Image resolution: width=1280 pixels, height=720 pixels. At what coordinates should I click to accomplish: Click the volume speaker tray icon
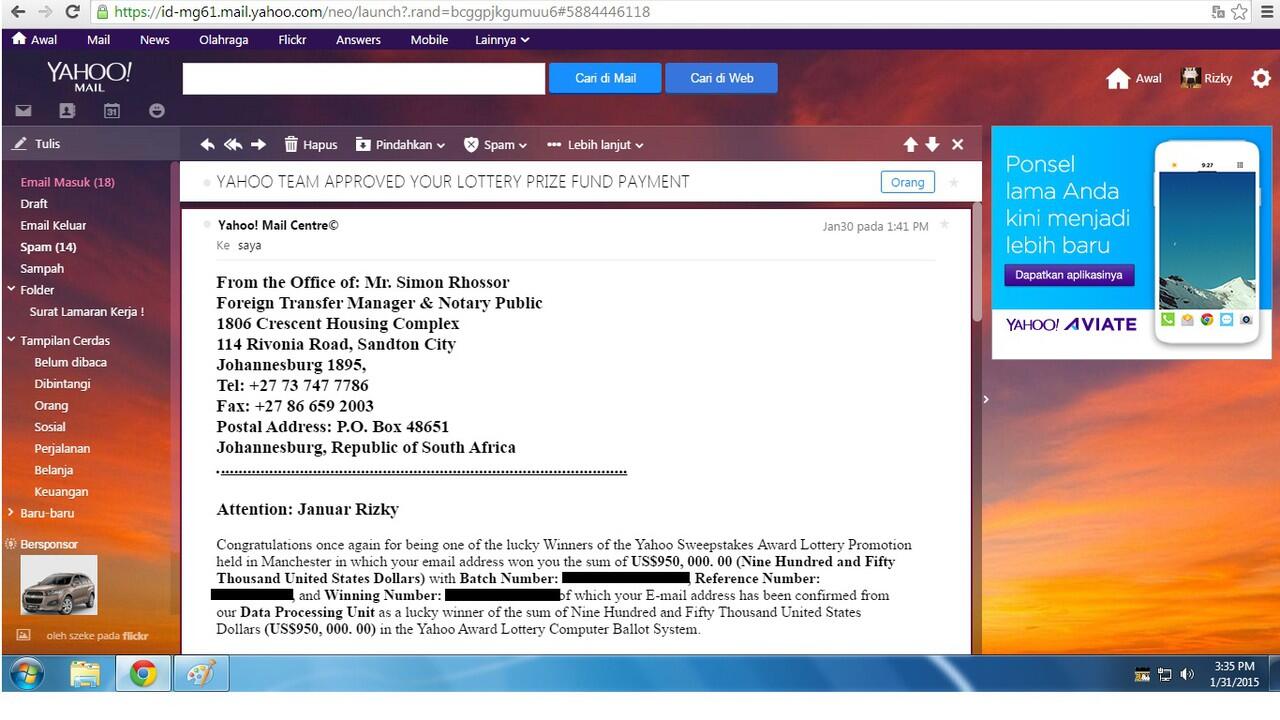coord(1187,675)
